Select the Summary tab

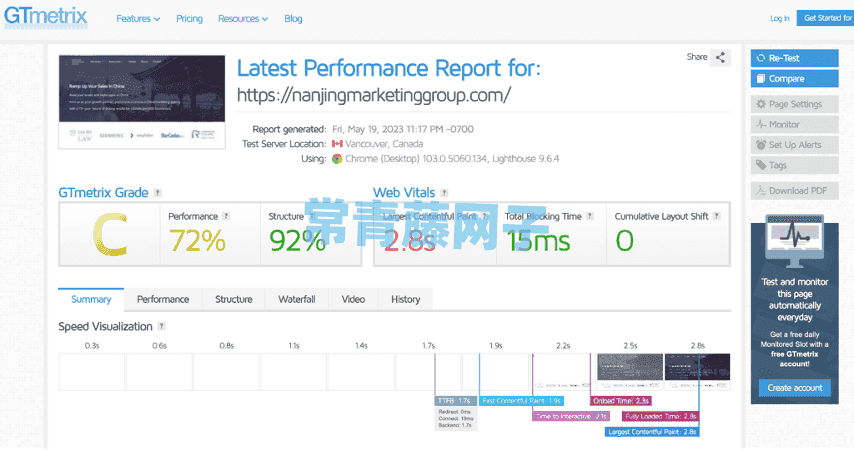(91, 299)
